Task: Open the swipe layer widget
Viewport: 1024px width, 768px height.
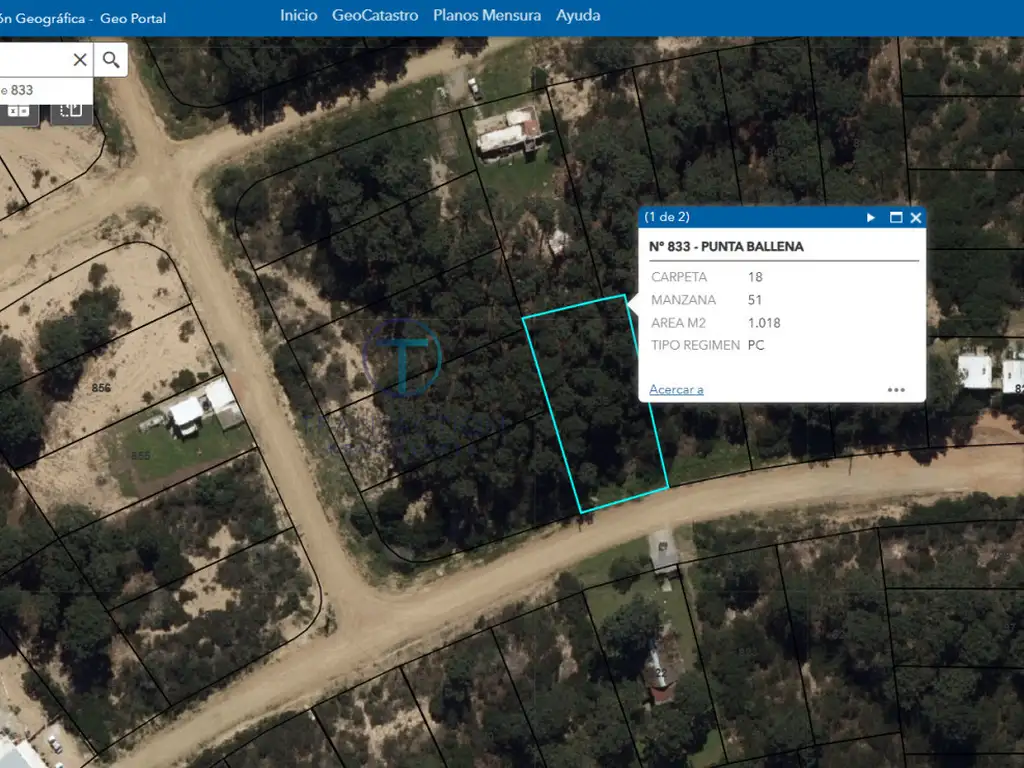Action: [70, 110]
